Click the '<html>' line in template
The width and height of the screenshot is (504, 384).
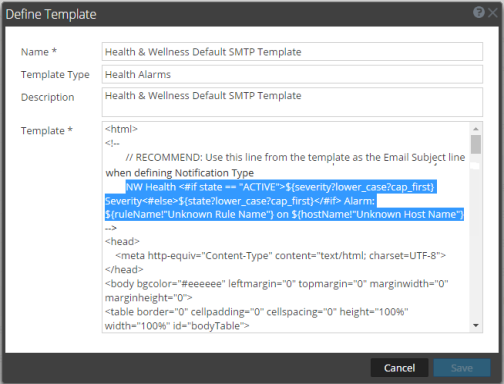coord(121,129)
